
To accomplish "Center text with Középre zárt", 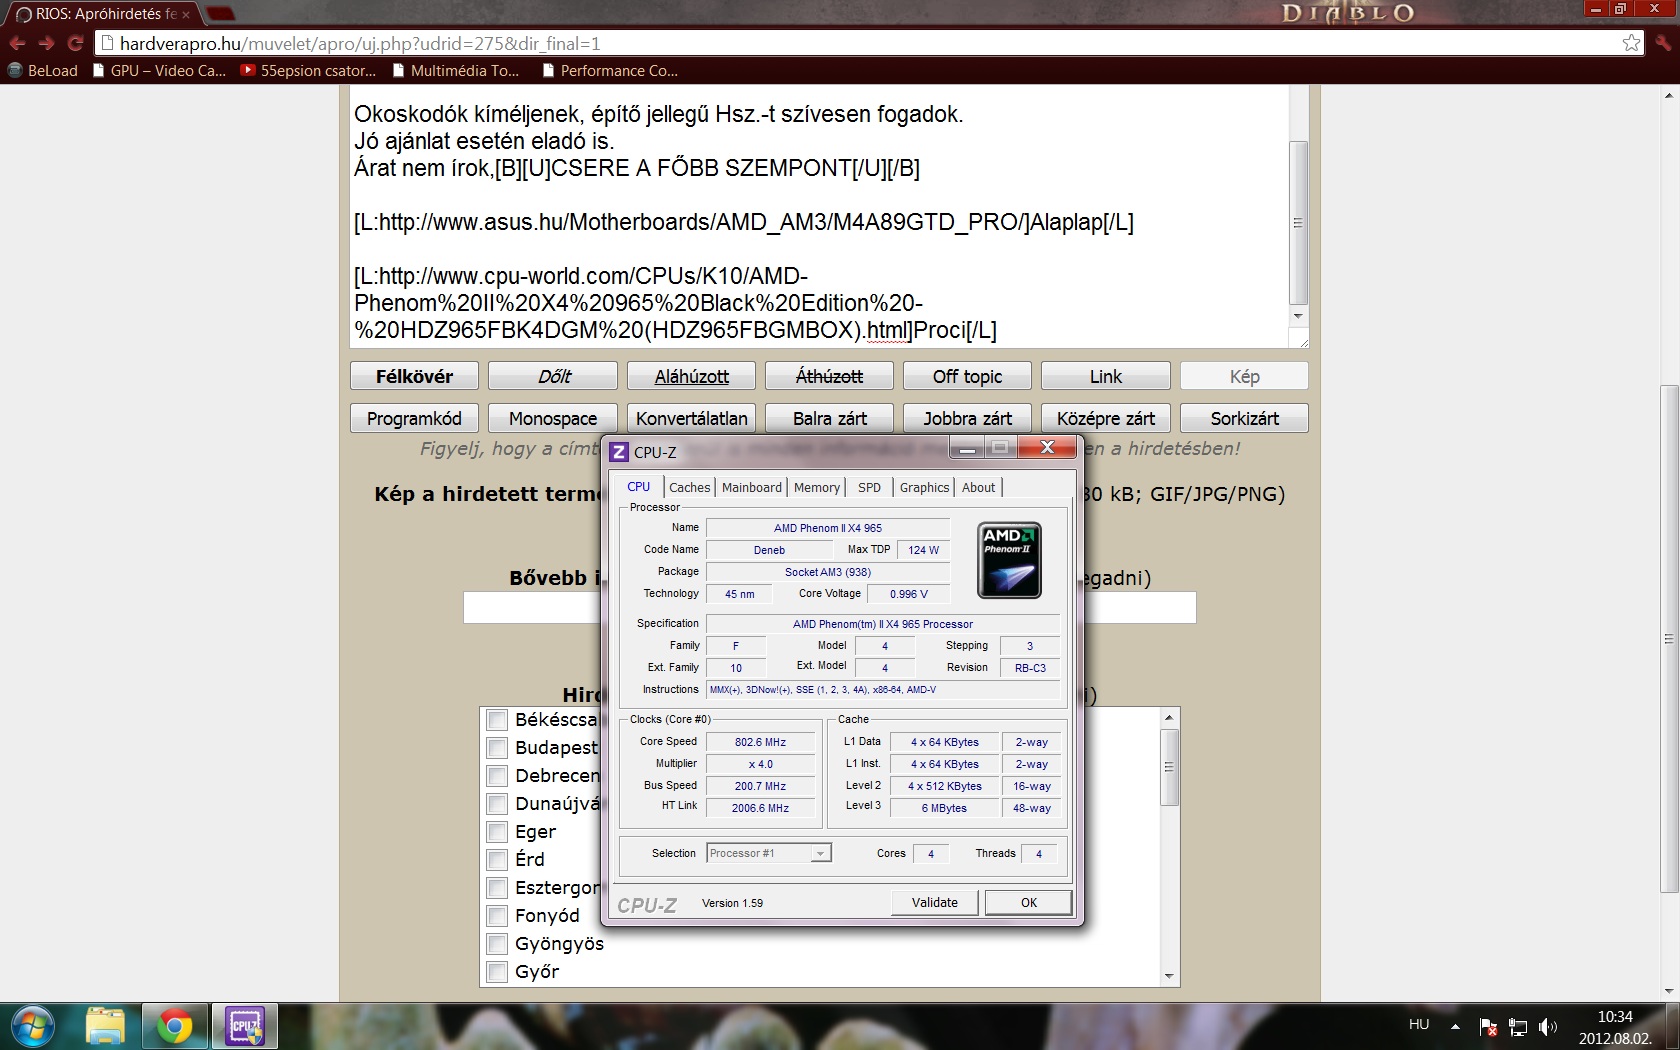I will (x=1106, y=418).
